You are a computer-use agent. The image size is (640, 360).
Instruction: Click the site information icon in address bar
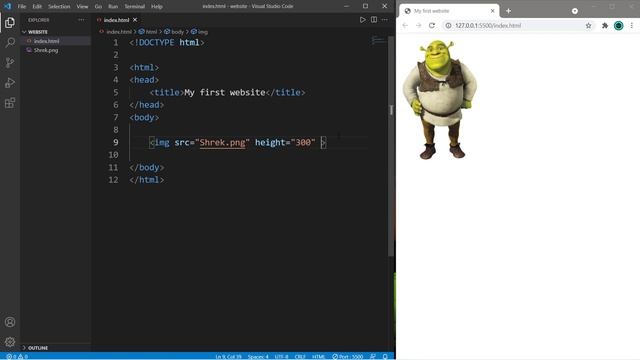tap(448, 25)
